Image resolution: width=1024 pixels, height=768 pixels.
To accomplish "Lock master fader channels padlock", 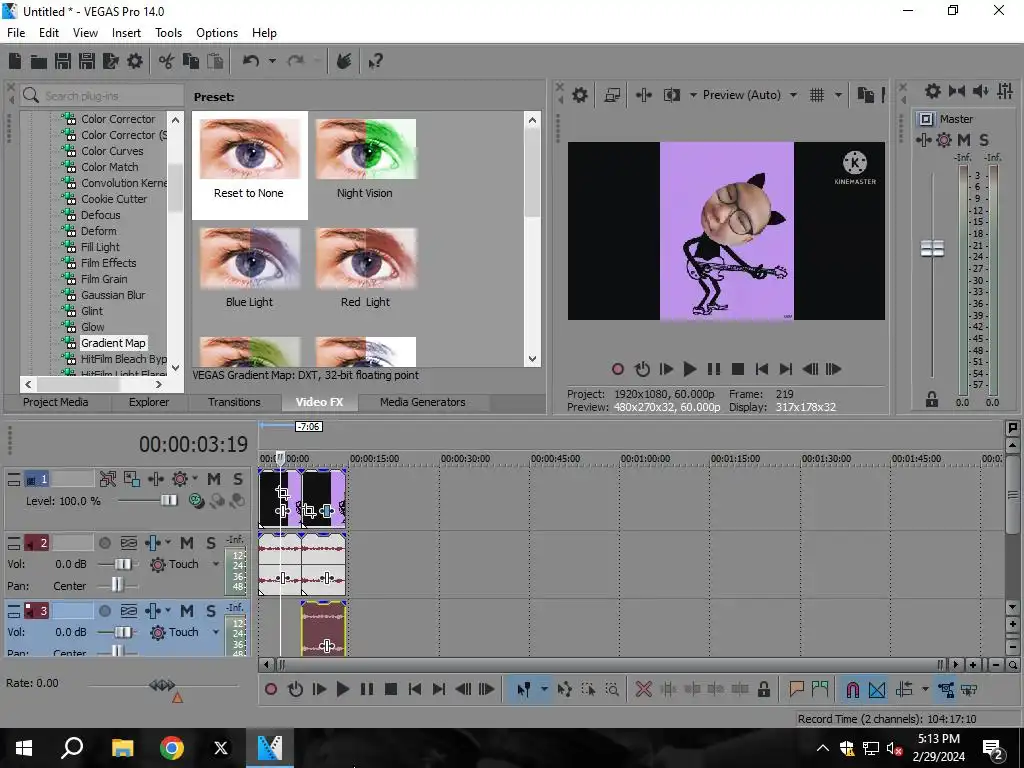I will point(932,400).
